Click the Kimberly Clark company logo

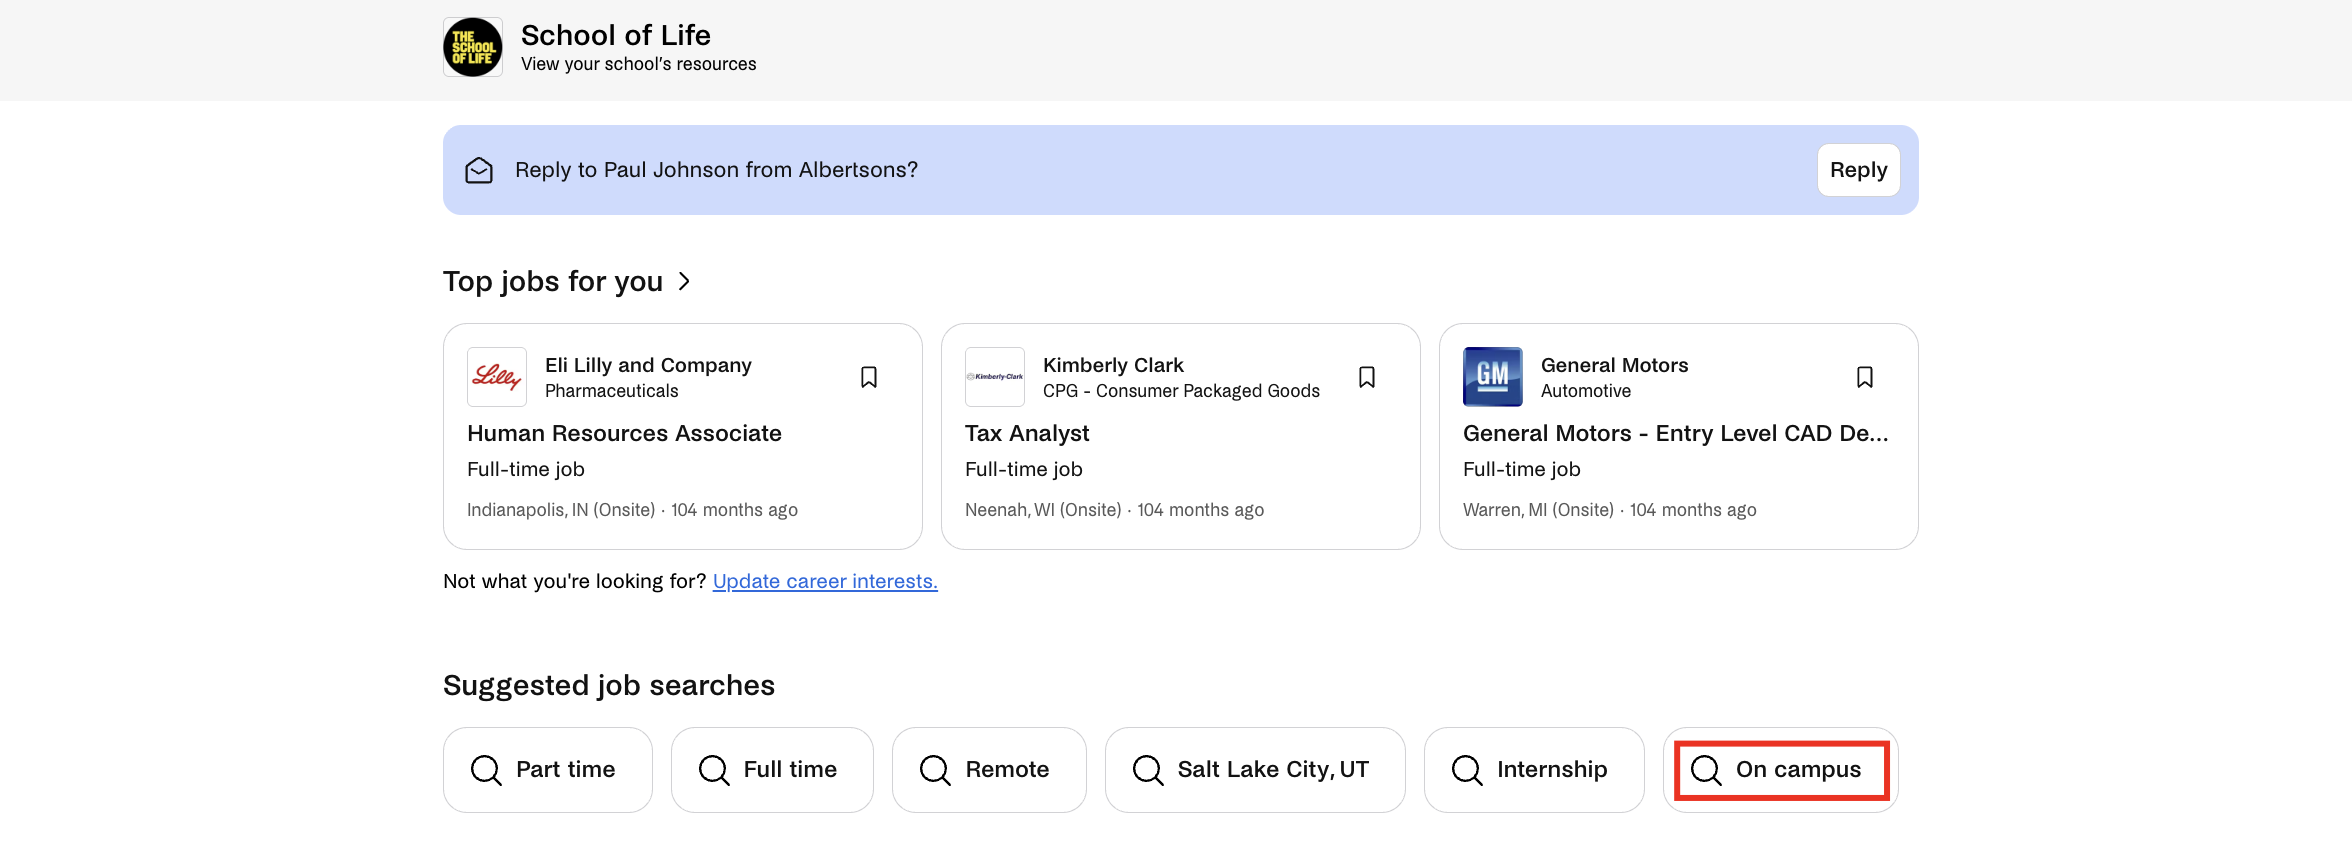pos(995,377)
